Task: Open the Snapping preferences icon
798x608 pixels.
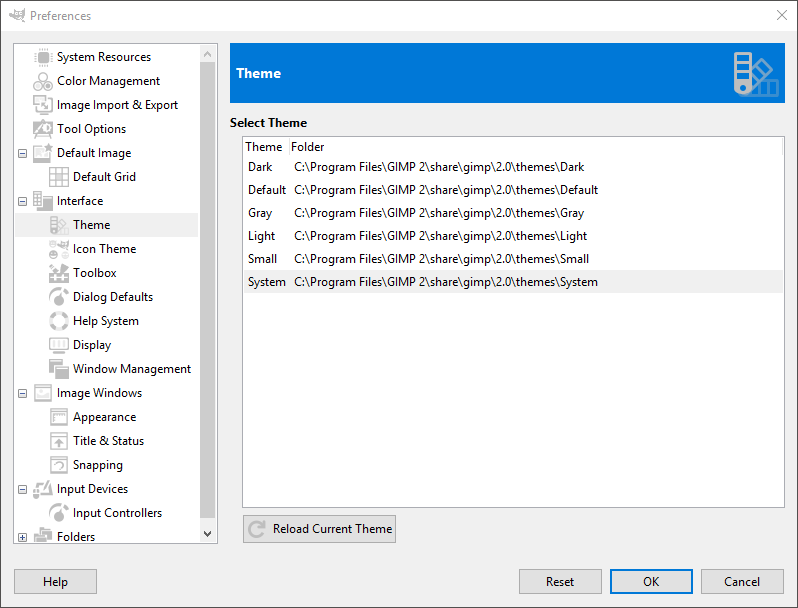Action: 59,465
